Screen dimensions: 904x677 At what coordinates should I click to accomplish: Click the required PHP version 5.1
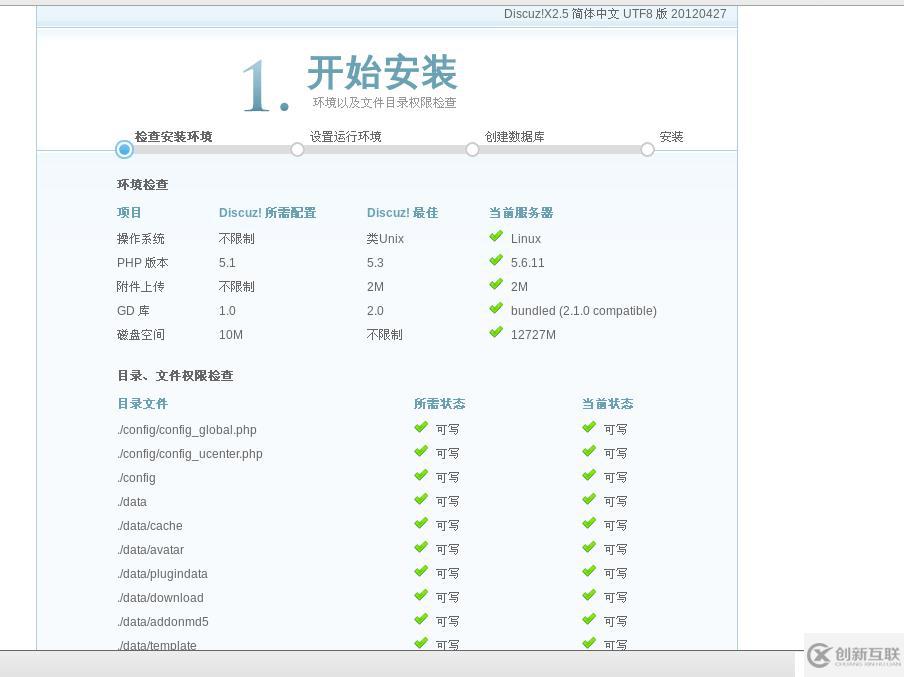point(227,263)
